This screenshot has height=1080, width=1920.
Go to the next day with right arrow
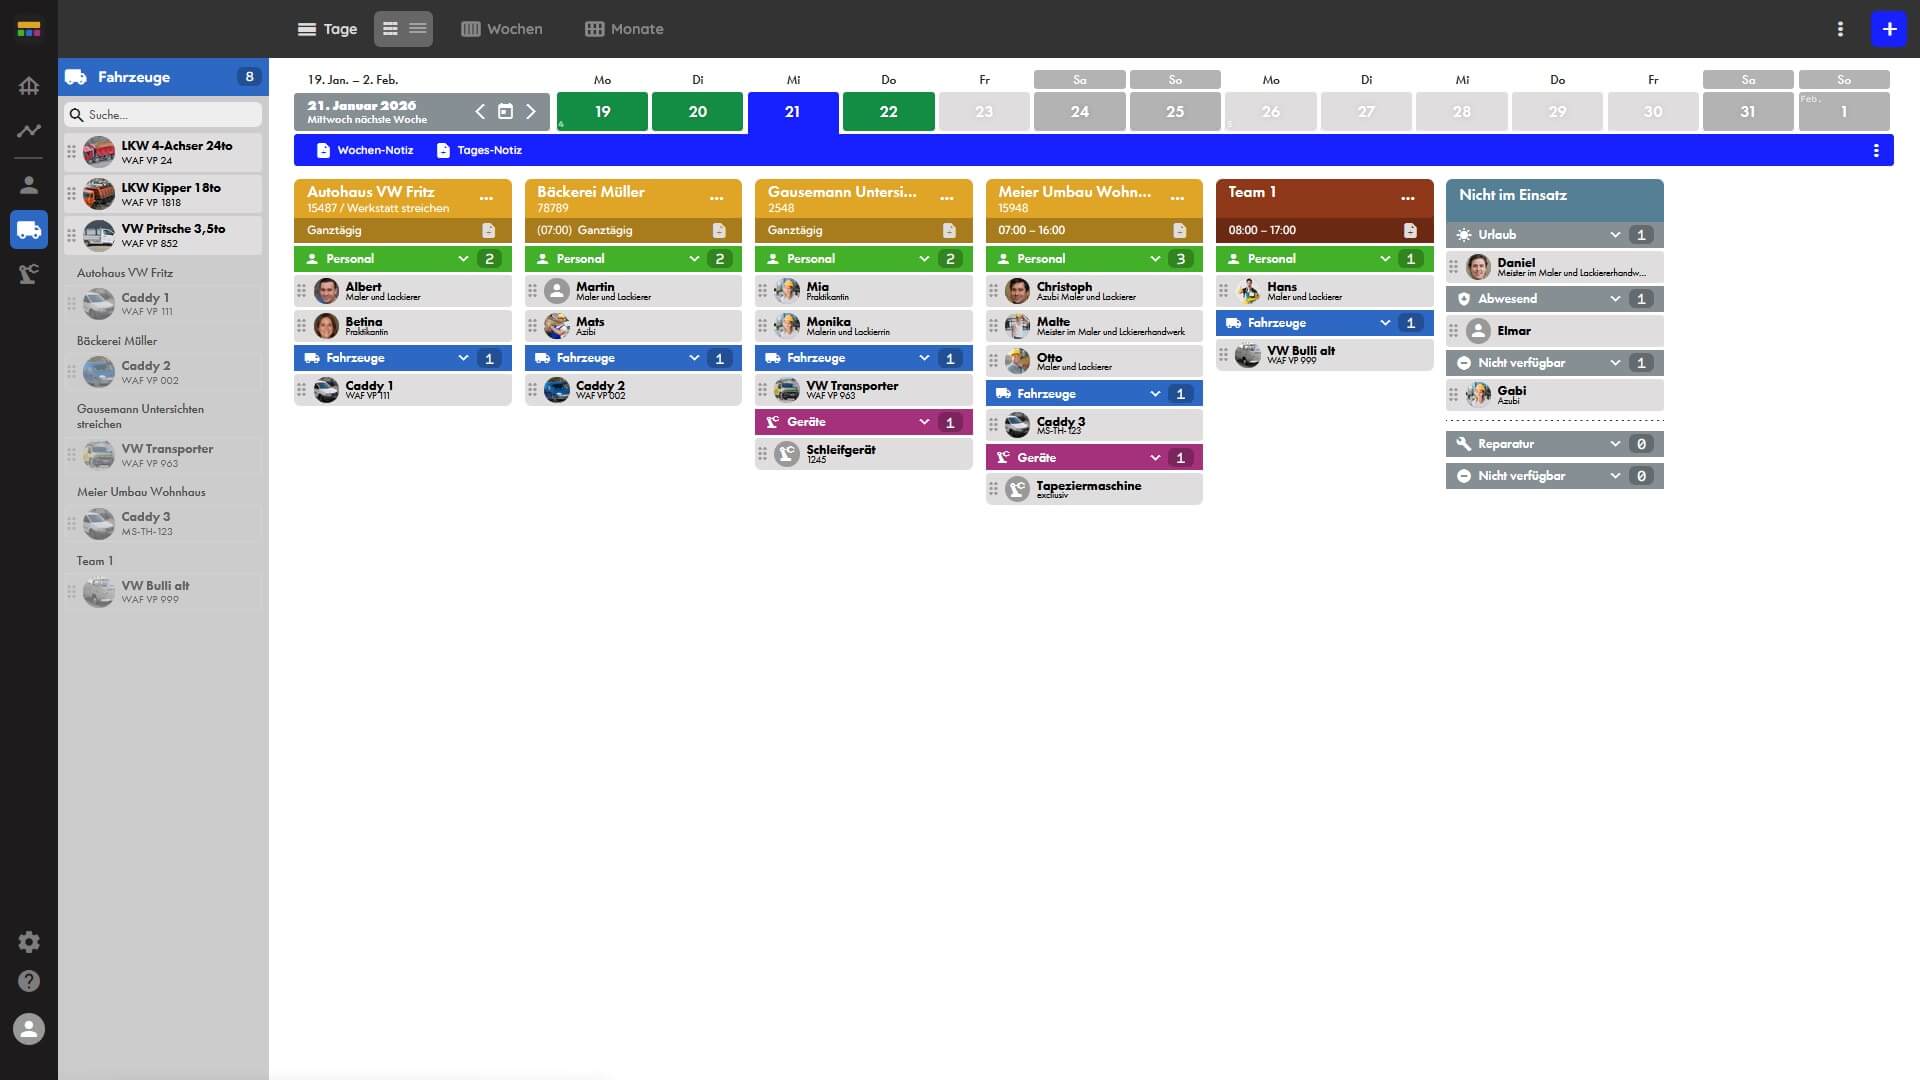pyautogui.click(x=531, y=112)
